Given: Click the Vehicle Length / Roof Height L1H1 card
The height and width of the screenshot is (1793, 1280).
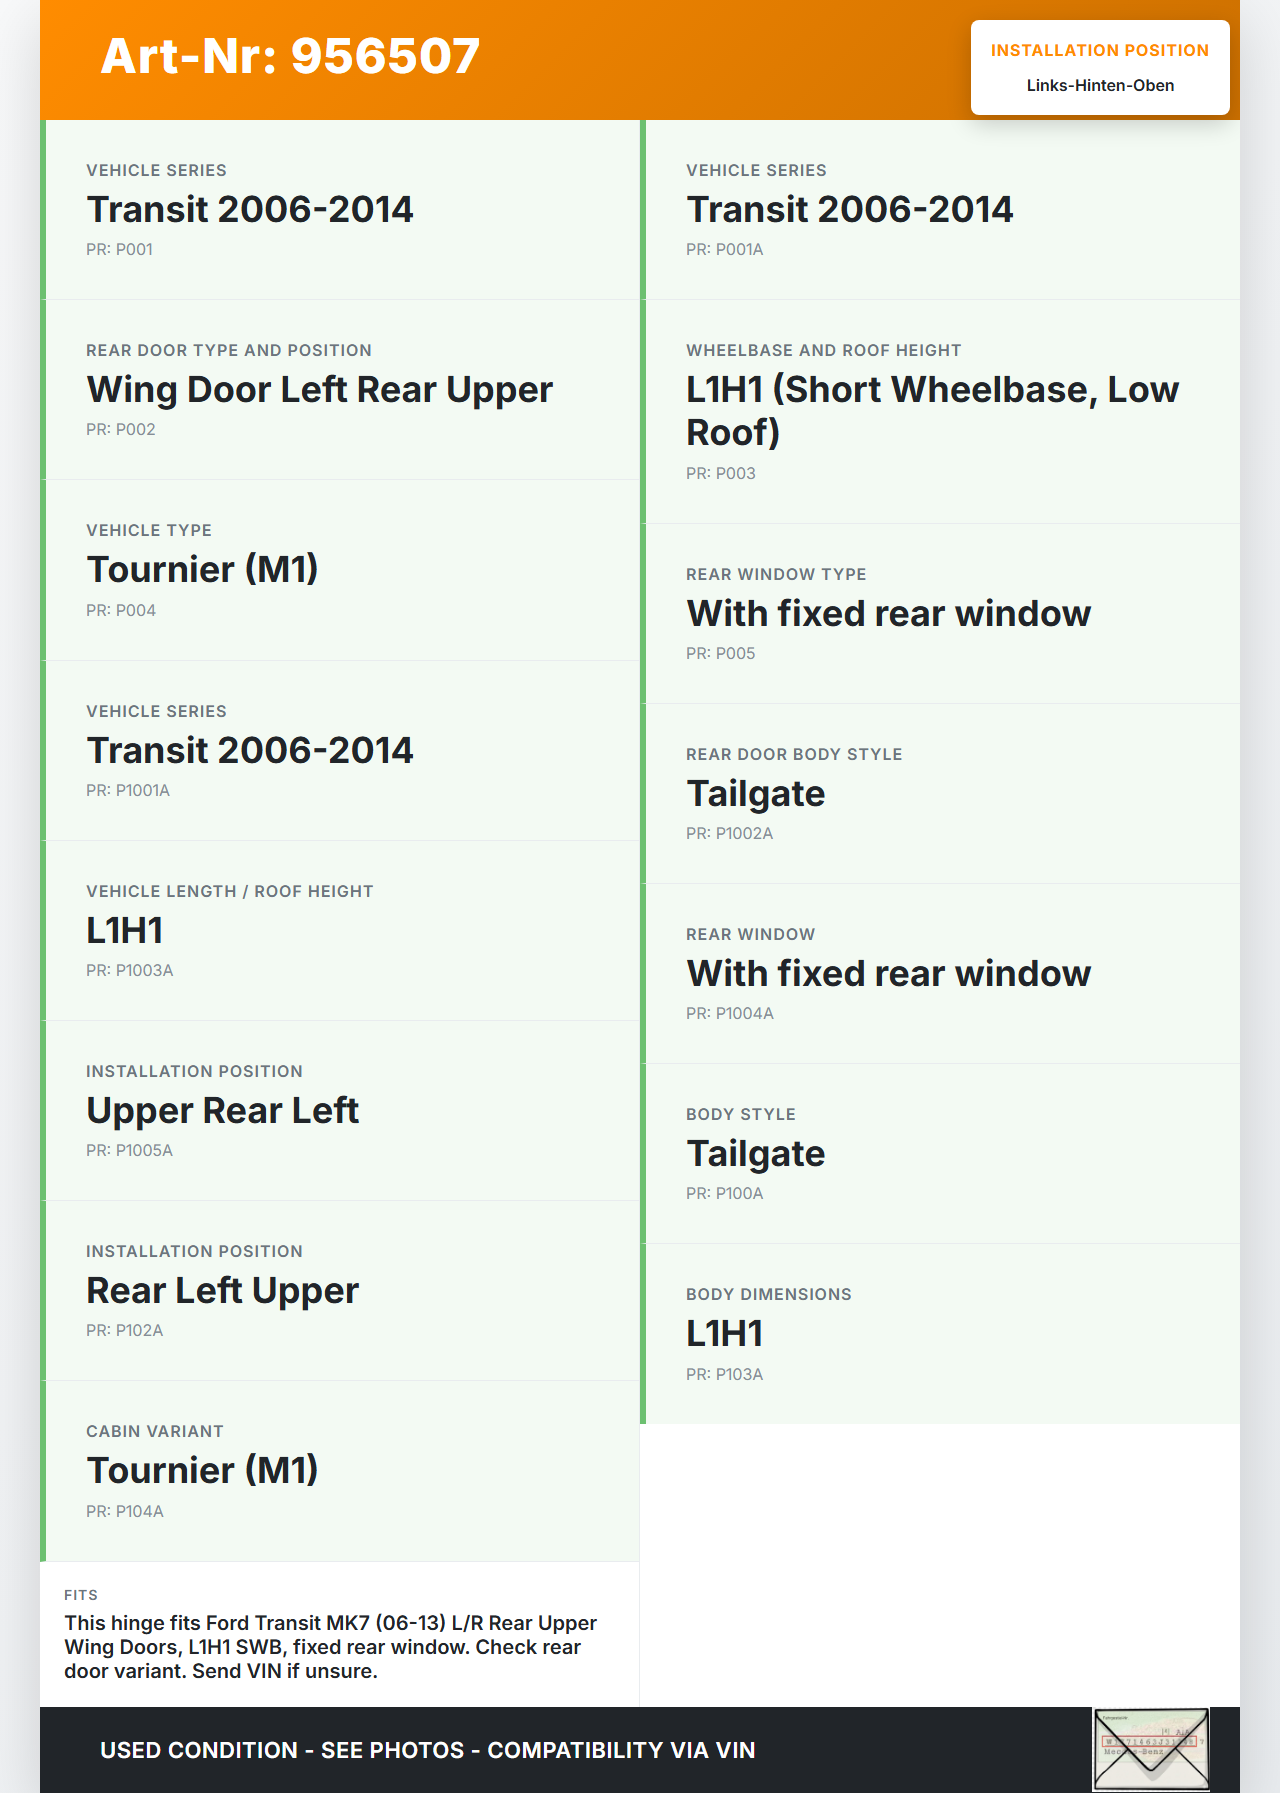Looking at the screenshot, I should point(342,930).
